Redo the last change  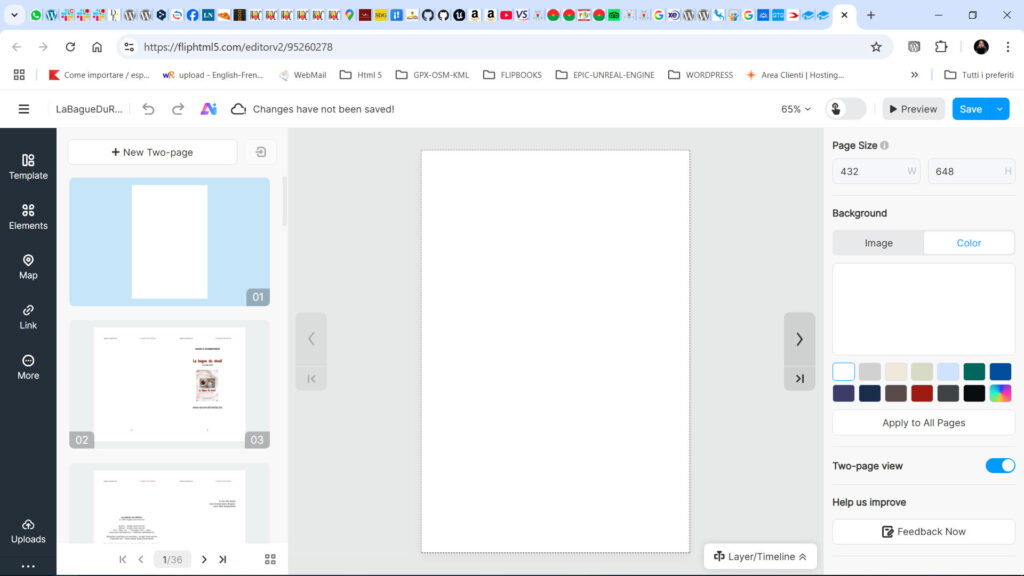point(178,109)
